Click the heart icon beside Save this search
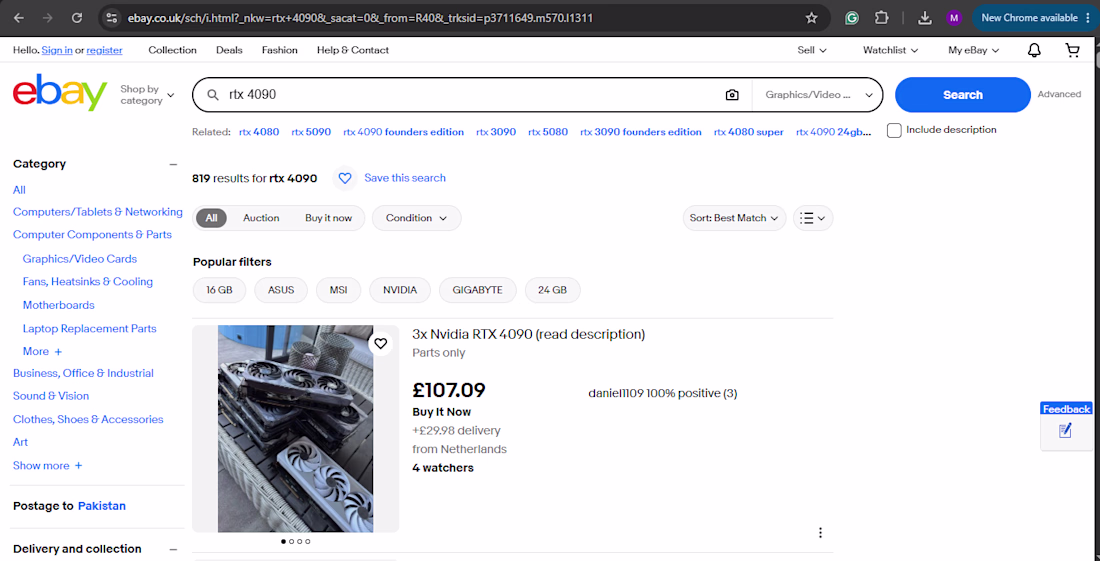 344,178
